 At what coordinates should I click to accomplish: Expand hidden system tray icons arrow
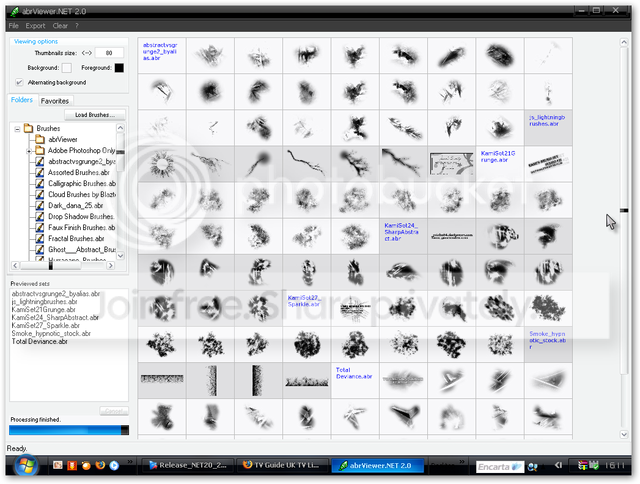coord(558,465)
